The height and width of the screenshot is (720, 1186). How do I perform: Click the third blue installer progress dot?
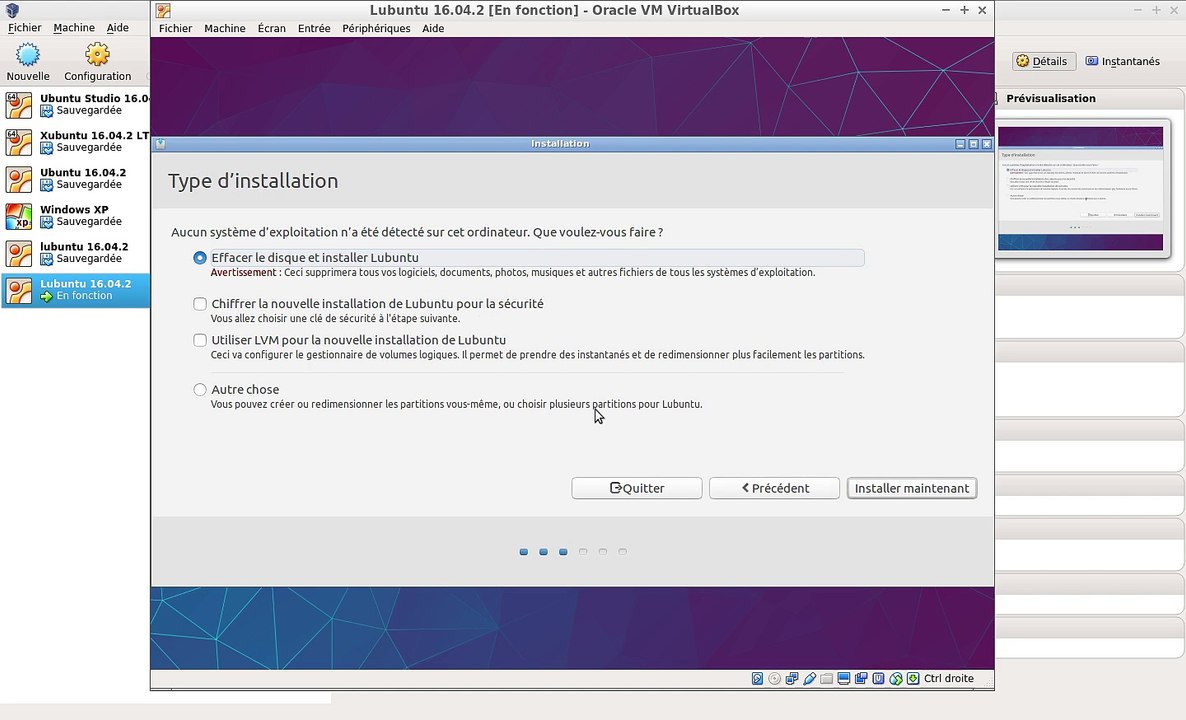point(563,552)
